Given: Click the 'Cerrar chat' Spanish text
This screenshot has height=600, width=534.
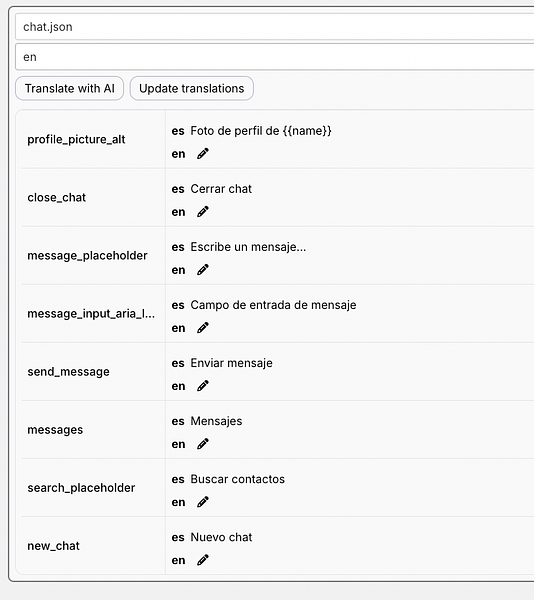Looking at the screenshot, I should pyautogui.click(x=221, y=189).
